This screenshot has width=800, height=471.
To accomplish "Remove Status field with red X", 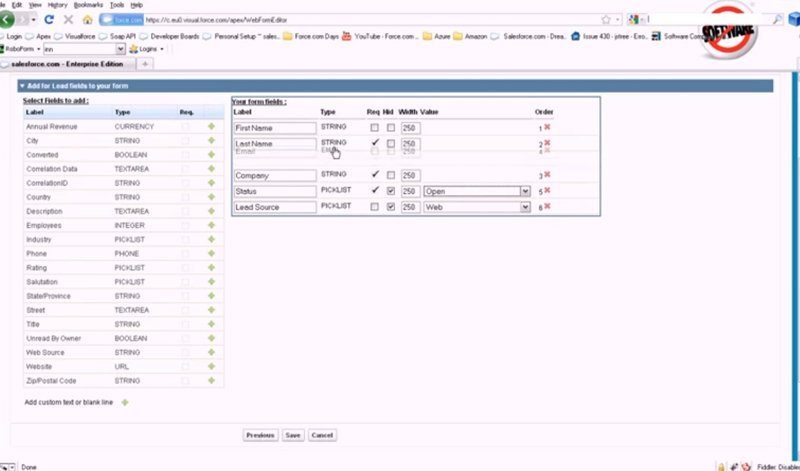I will coord(547,190).
